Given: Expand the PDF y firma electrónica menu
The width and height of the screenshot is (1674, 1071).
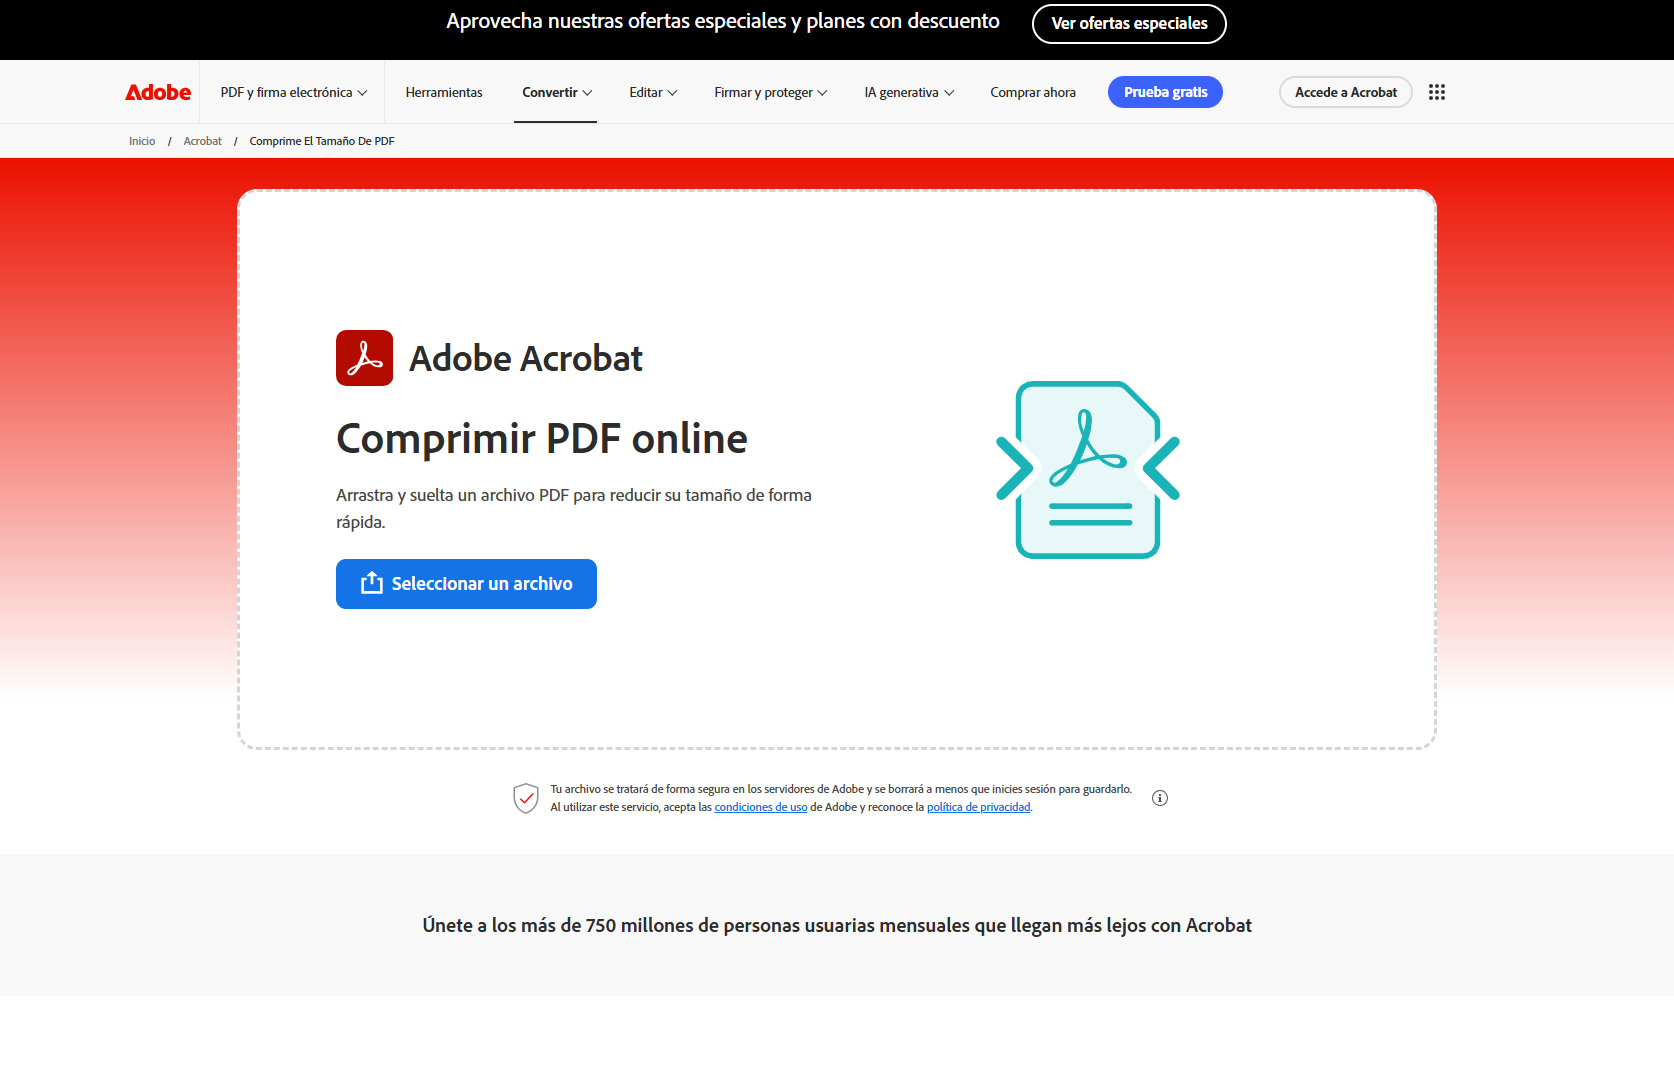Looking at the screenshot, I should click(x=294, y=92).
